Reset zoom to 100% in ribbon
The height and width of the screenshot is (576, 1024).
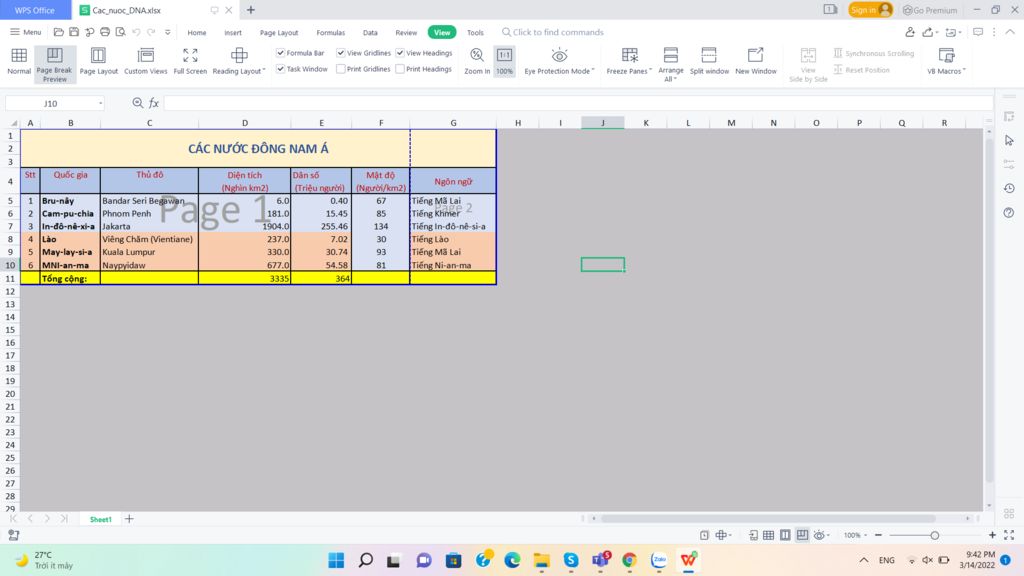504,62
